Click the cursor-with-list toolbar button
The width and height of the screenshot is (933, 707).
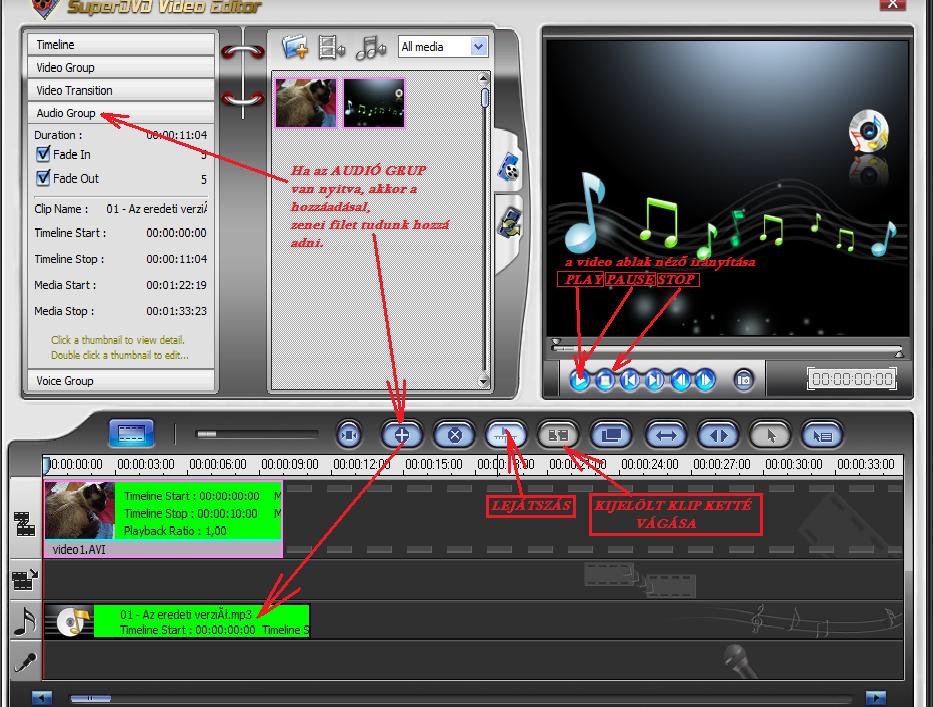822,436
